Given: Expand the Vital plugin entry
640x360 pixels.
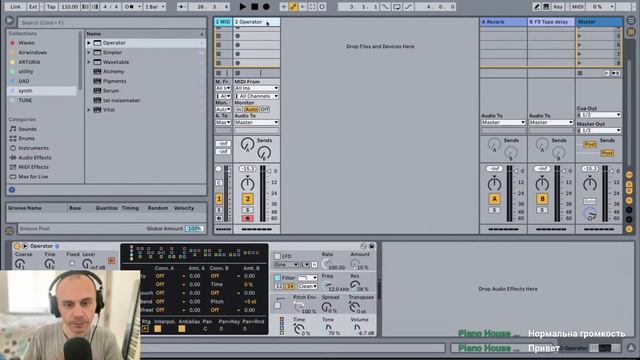Looking at the screenshot, I should tap(89, 110).
